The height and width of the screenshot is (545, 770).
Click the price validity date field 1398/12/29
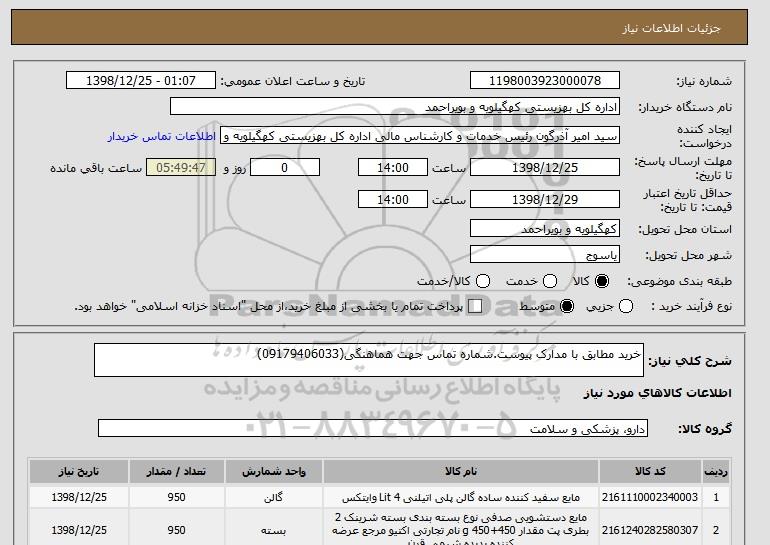click(x=545, y=199)
